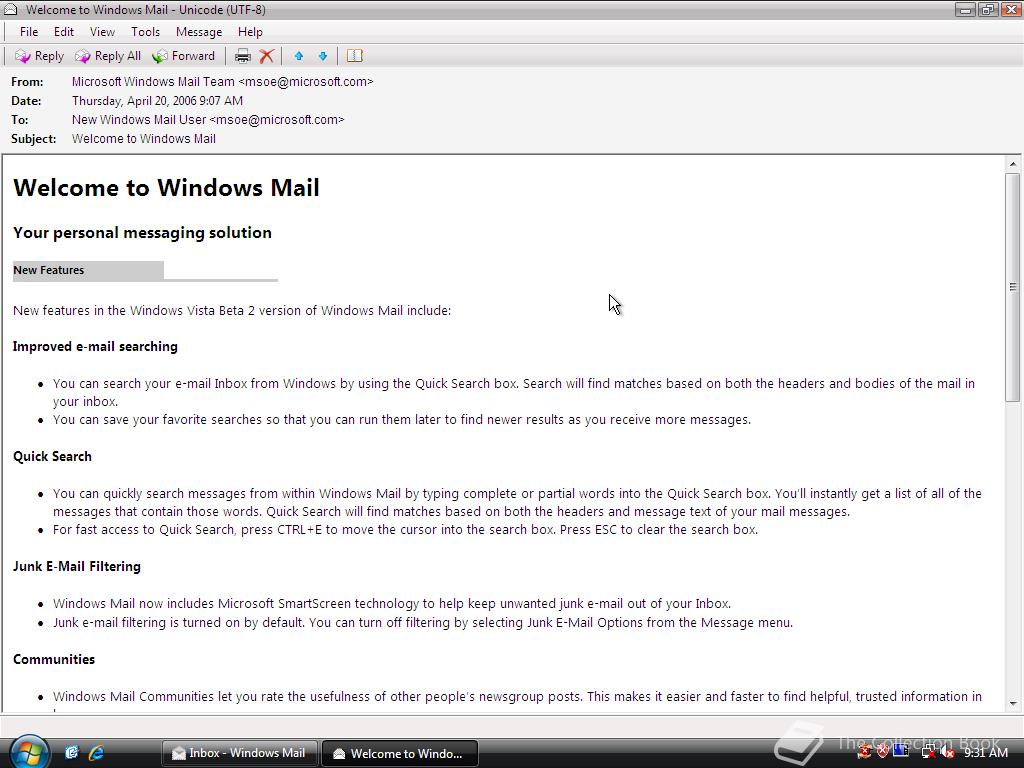Forward this message
Image resolution: width=1024 pixels, height=768 pixels.
pos(184,56)
